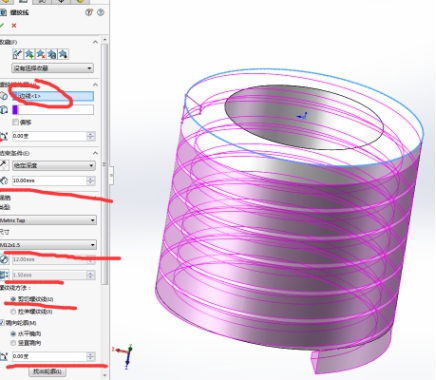Select the extrude thread radio option

pyautogui.click(x=13, y=312)
